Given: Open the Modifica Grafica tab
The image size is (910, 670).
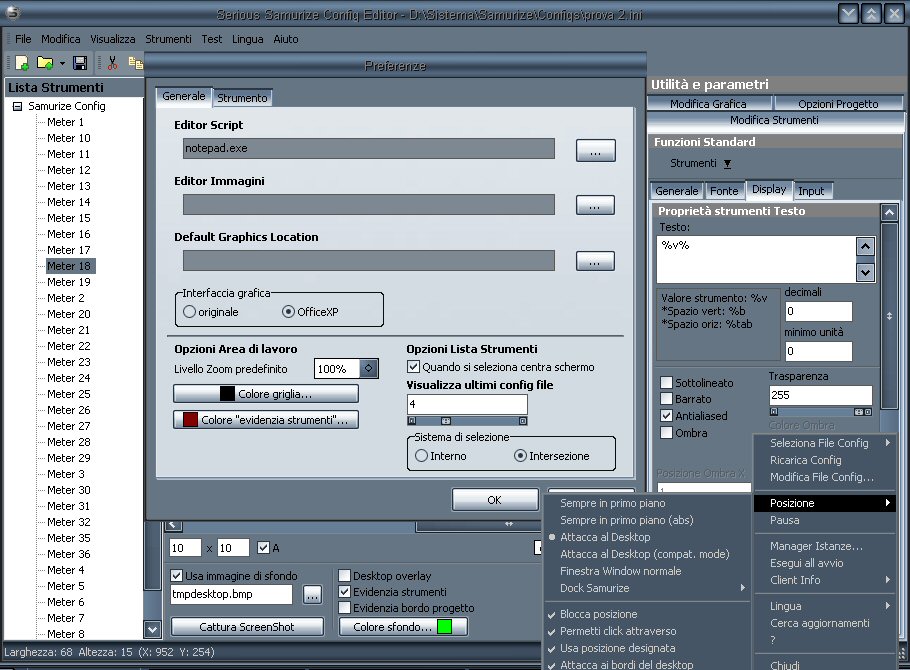Looking at the screenshot, I should point(709,104).
